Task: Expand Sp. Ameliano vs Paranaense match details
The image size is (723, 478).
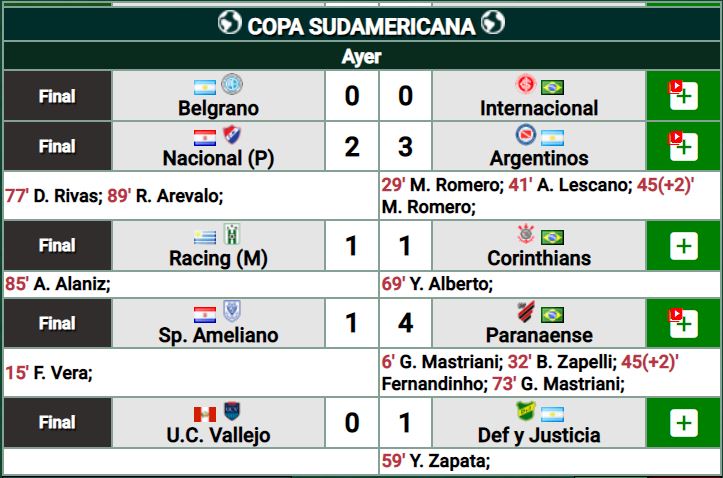Action: (683, 323)
